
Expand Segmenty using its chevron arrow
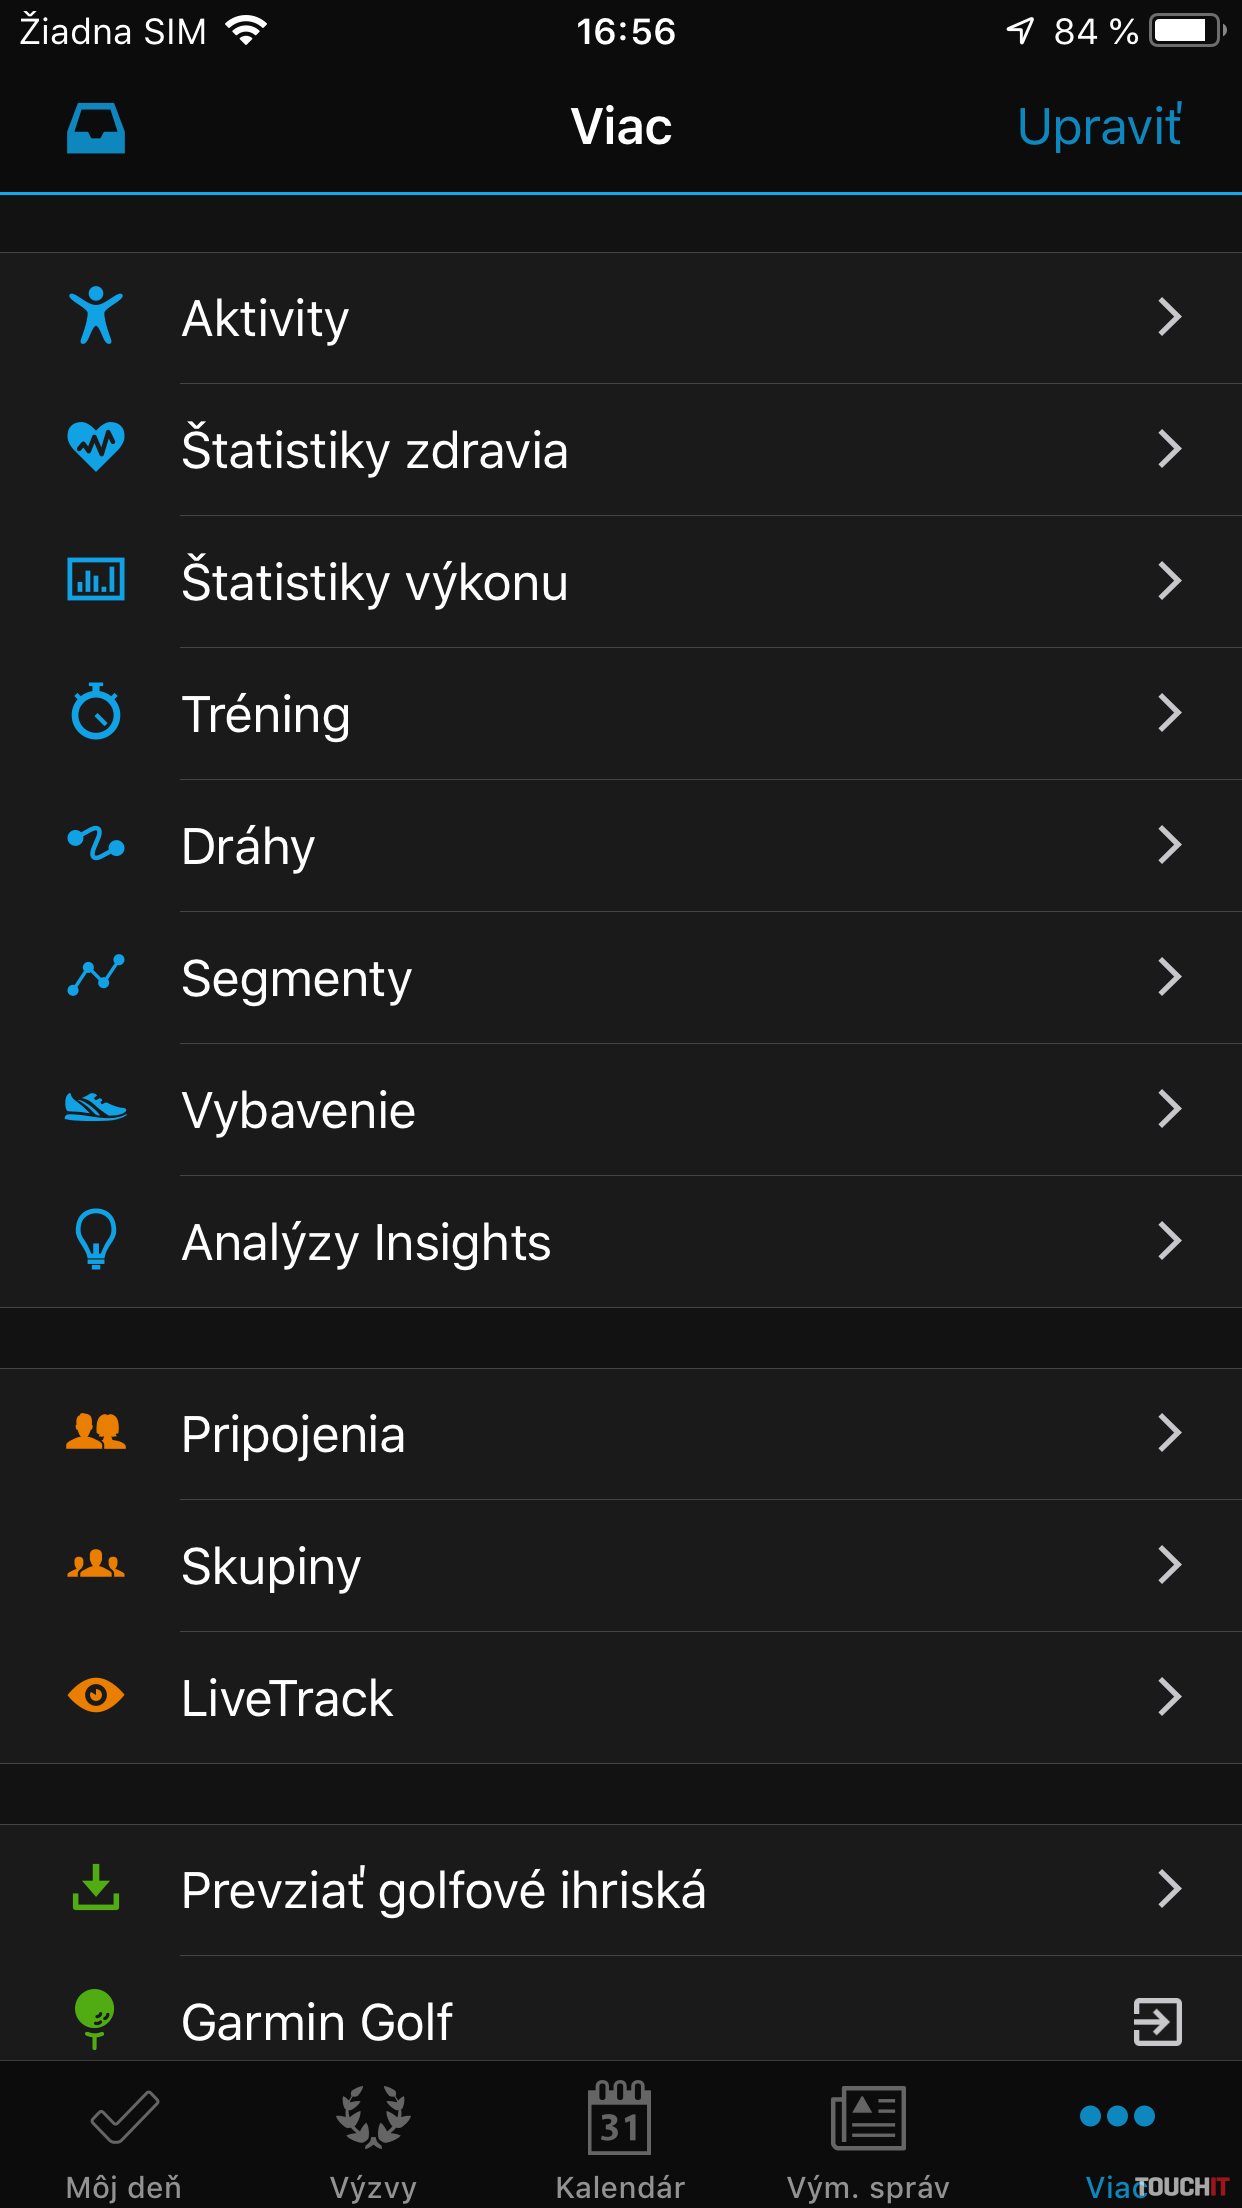point(1169,977)
